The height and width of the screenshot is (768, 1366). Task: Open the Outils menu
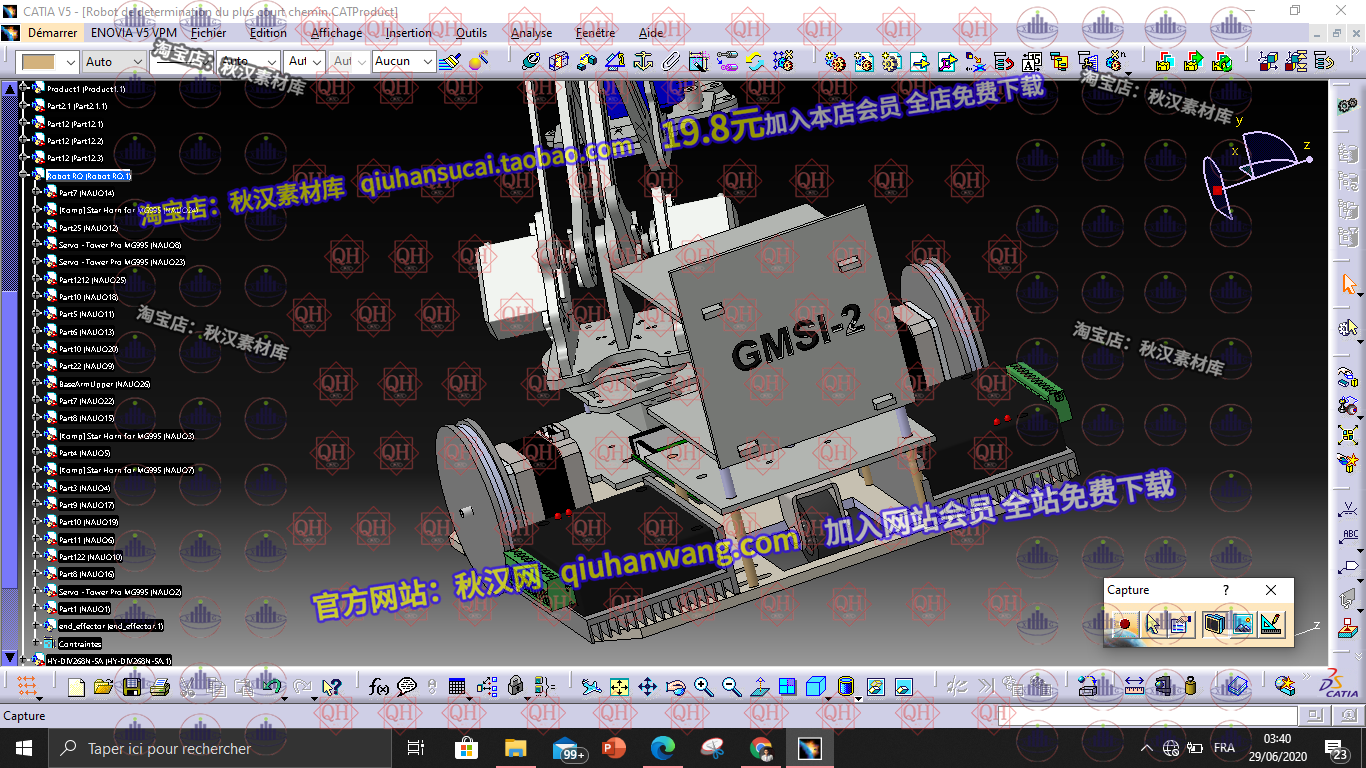[x=471, y=33]
